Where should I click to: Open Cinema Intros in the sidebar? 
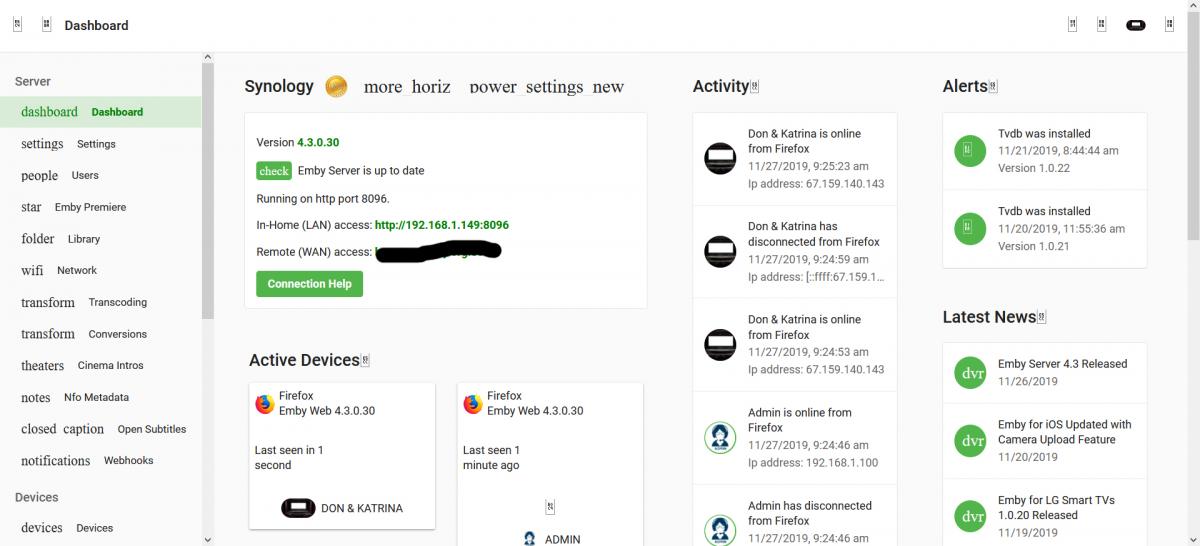pyautogui.click(x=100, y=366)
